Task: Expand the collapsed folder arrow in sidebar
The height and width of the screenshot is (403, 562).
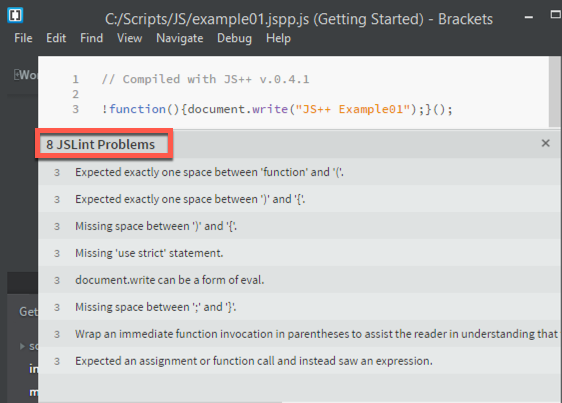Action: pos(22,346)
